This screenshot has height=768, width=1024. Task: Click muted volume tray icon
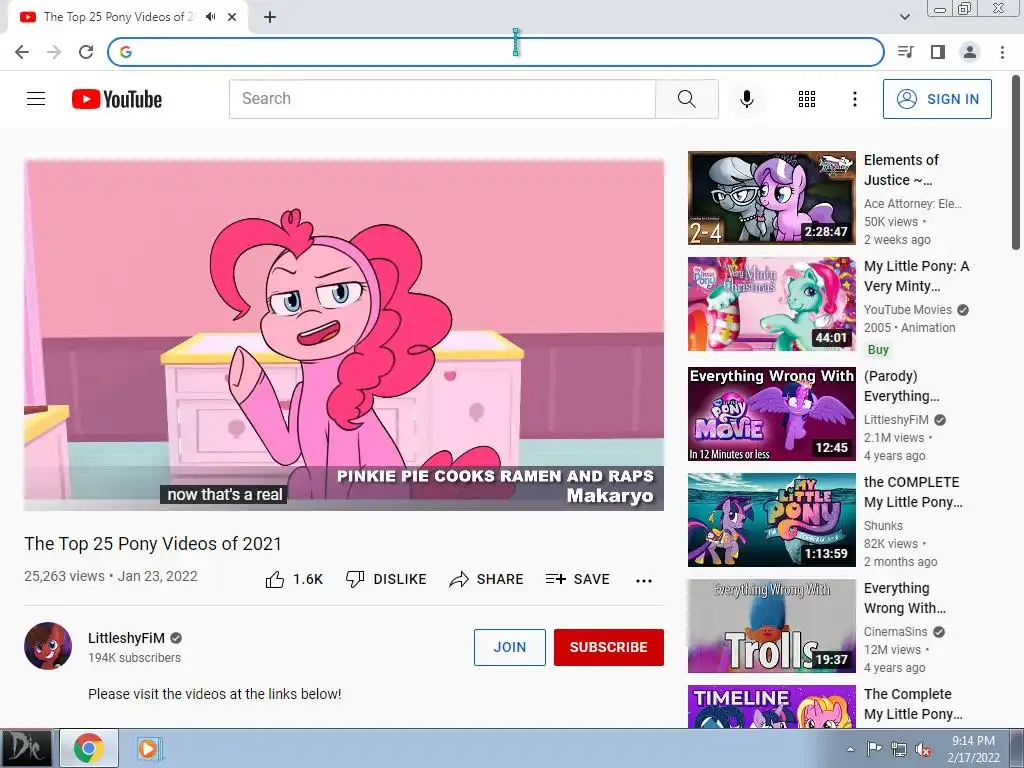click(923, 749)
